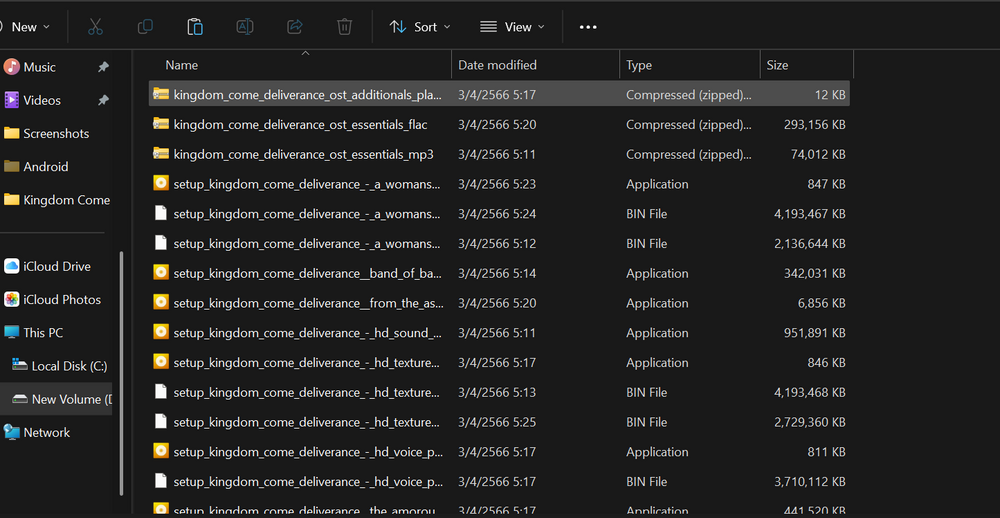Screen dimensions: 1000x518
Task: Open Screenshots folder in sidebar
Action: pyautogui.click(x=56, y=133)
